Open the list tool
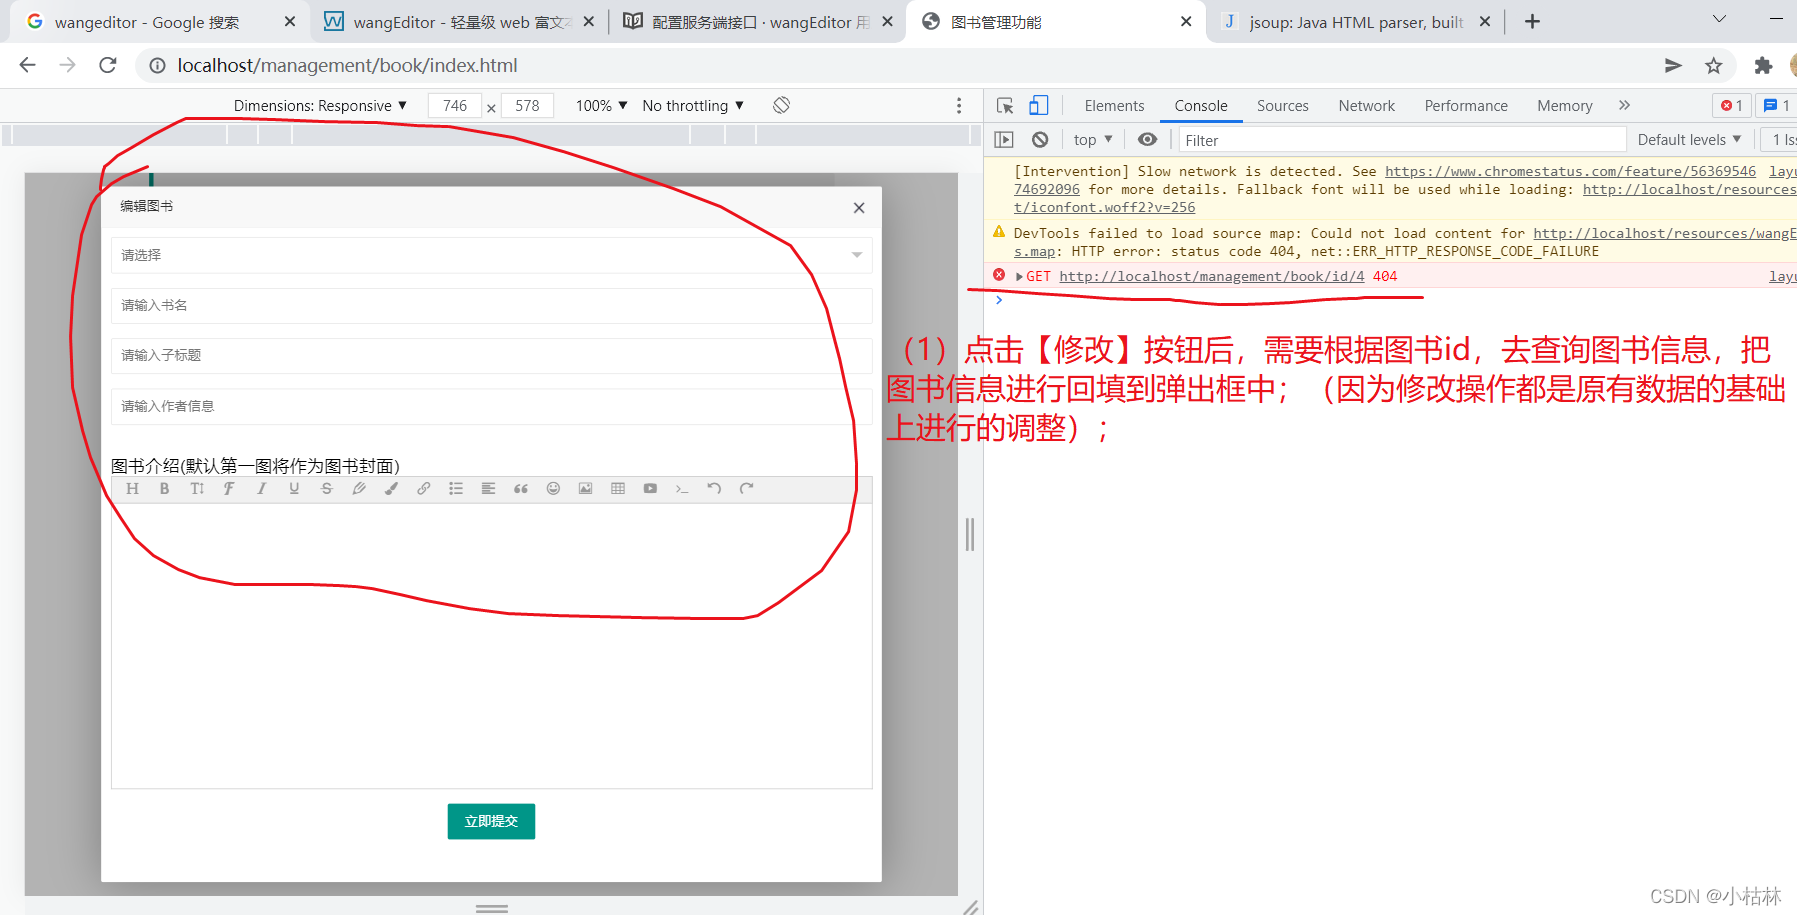Screen dimensions: 1797x915 tap(456, 489)
